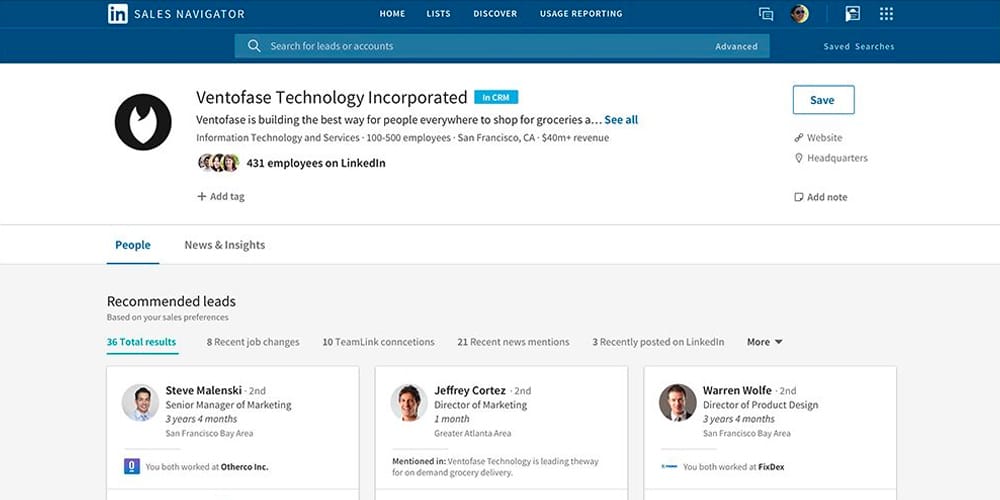Click the Senior Manager of Marketing title
The width and height of the screenshot is (1000, 500).
tap(228, 405)
